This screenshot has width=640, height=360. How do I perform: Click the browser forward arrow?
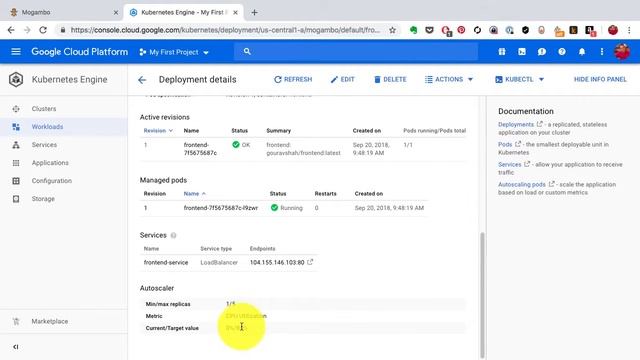click(x=27, y=30)
